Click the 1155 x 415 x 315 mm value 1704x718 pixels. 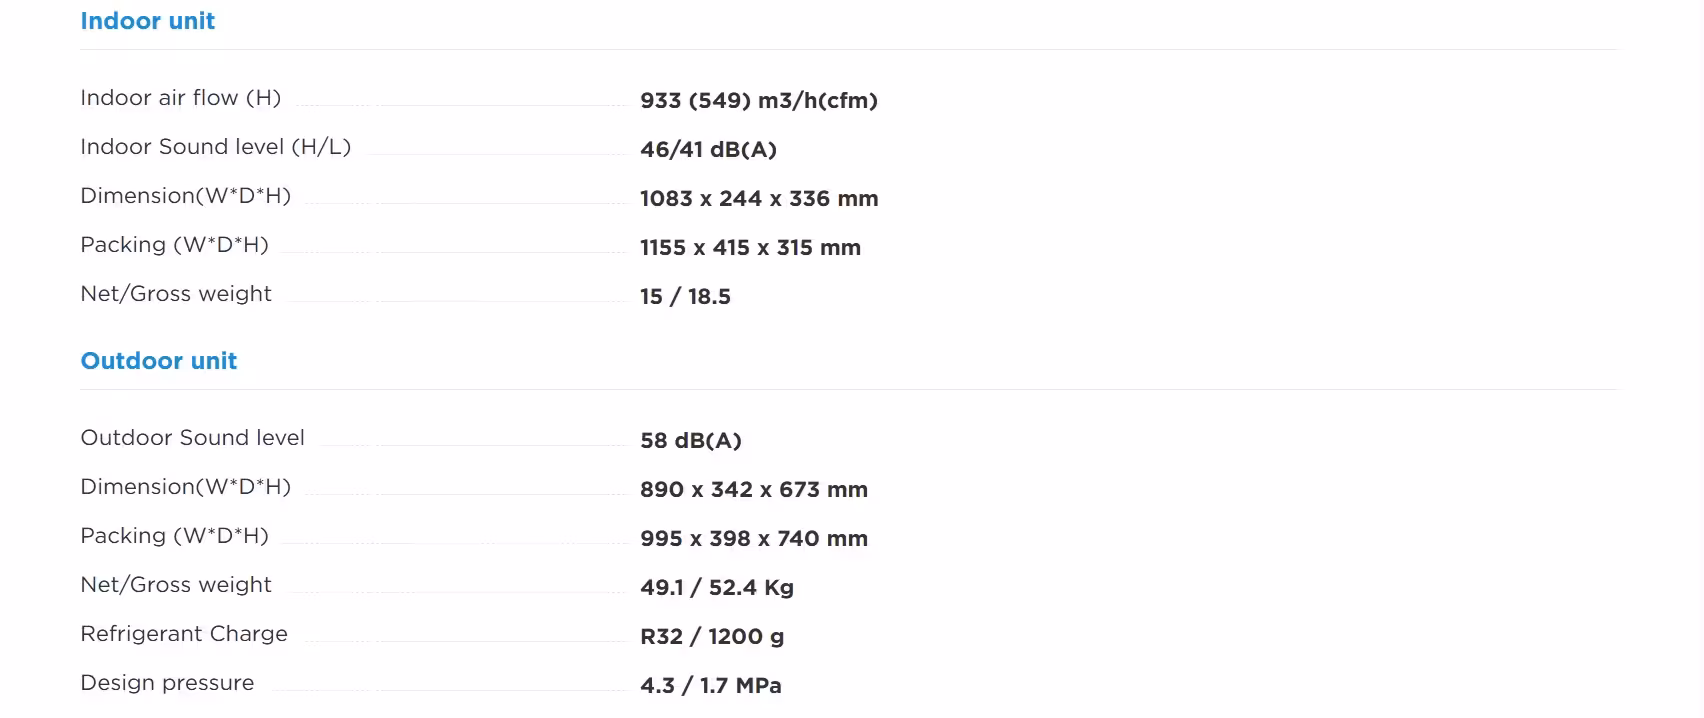click(750, 248)
